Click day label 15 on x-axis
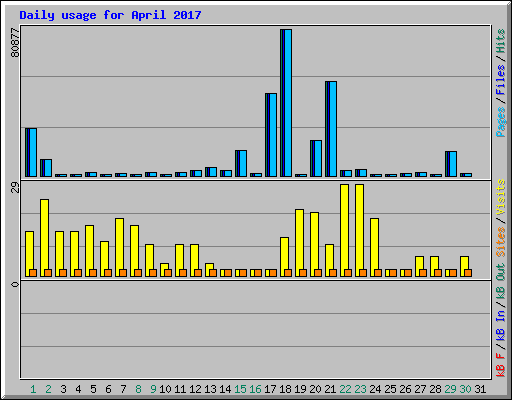 click(x=240, y=389)
